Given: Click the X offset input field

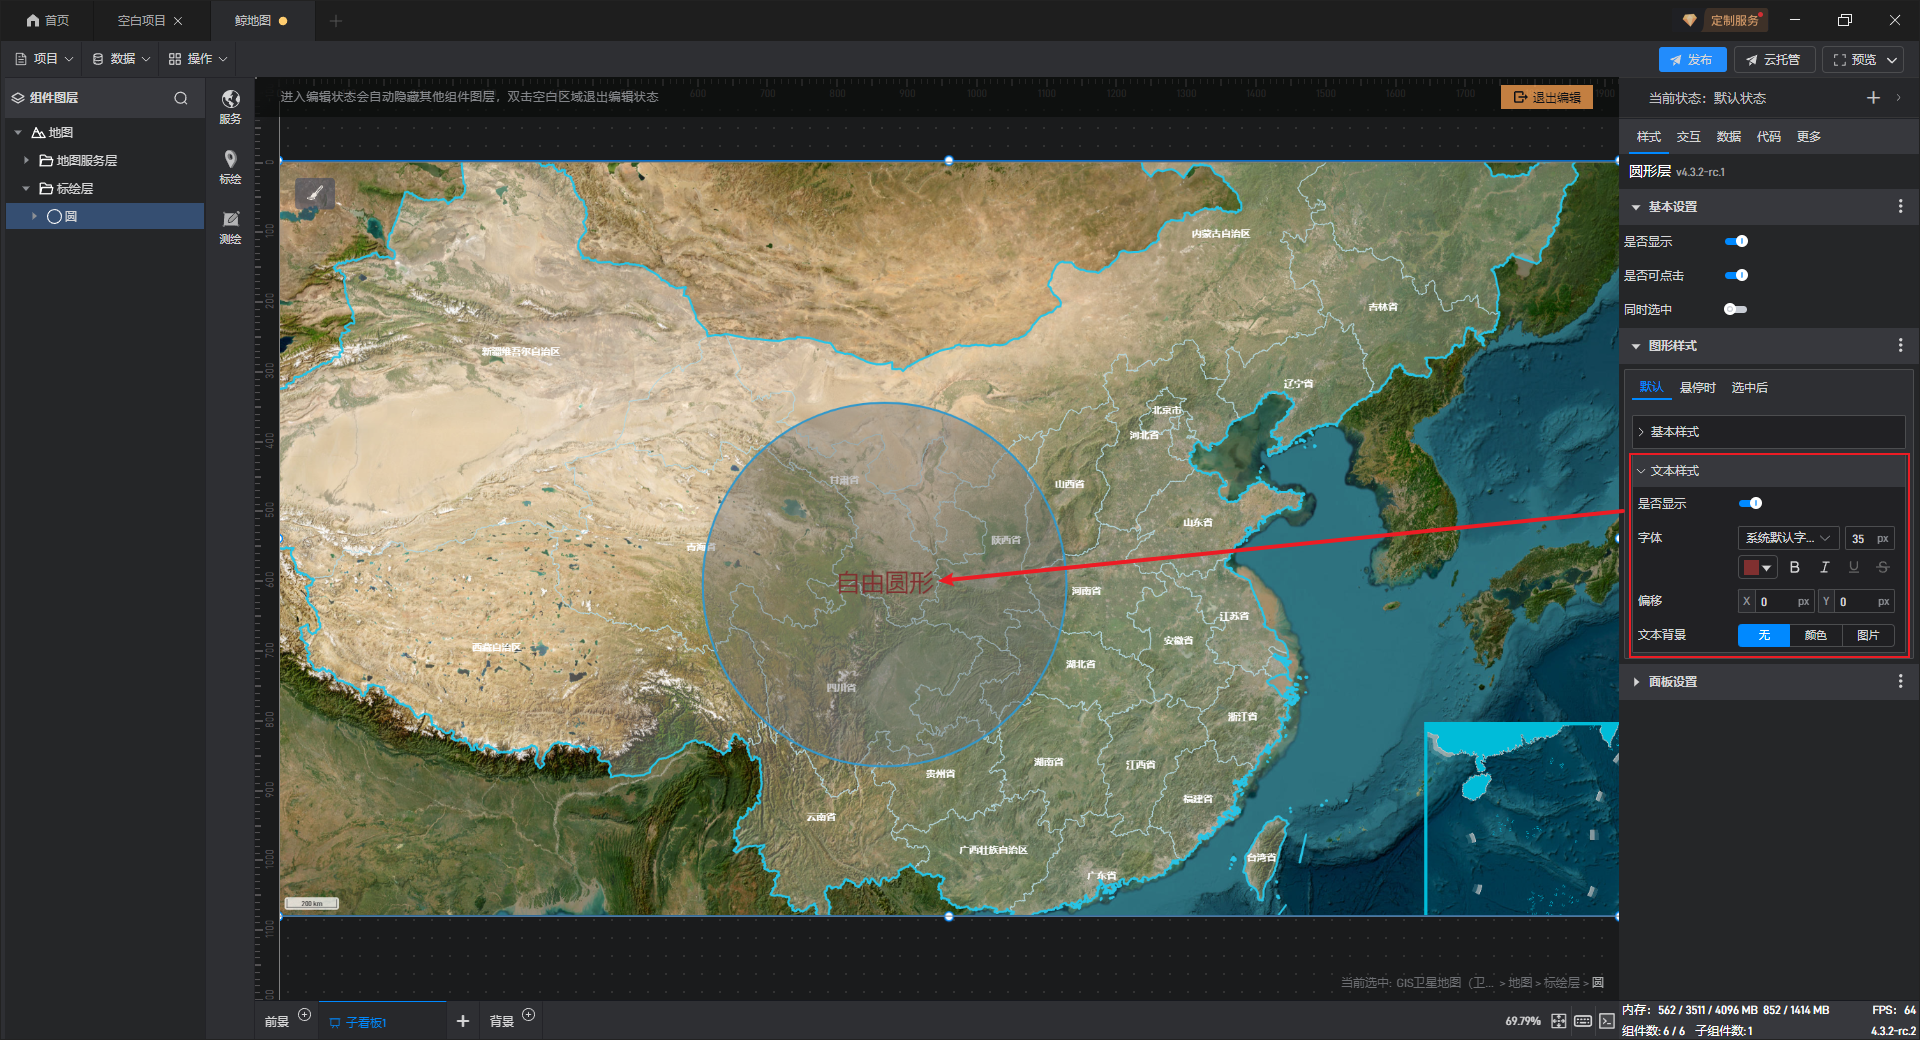Looking at the screenshot, I should [x=1776, y=601].
